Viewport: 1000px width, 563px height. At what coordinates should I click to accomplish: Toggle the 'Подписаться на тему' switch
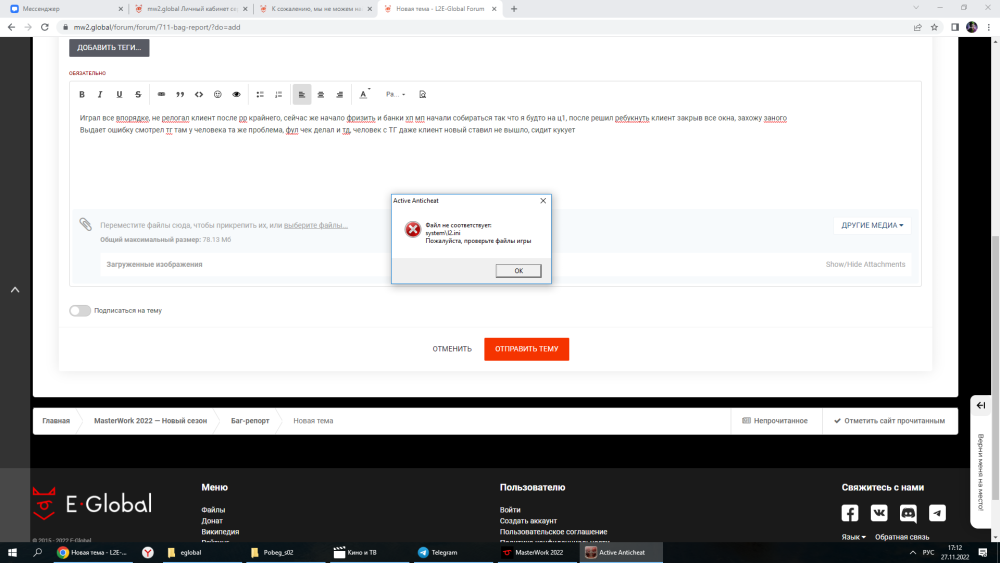[80, 310]
